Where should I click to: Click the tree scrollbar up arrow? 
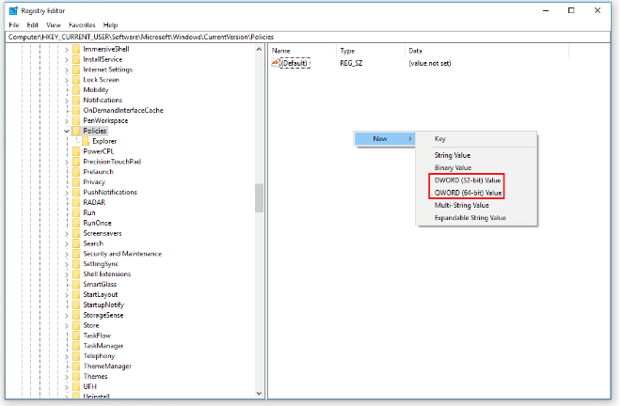[259, 49]
